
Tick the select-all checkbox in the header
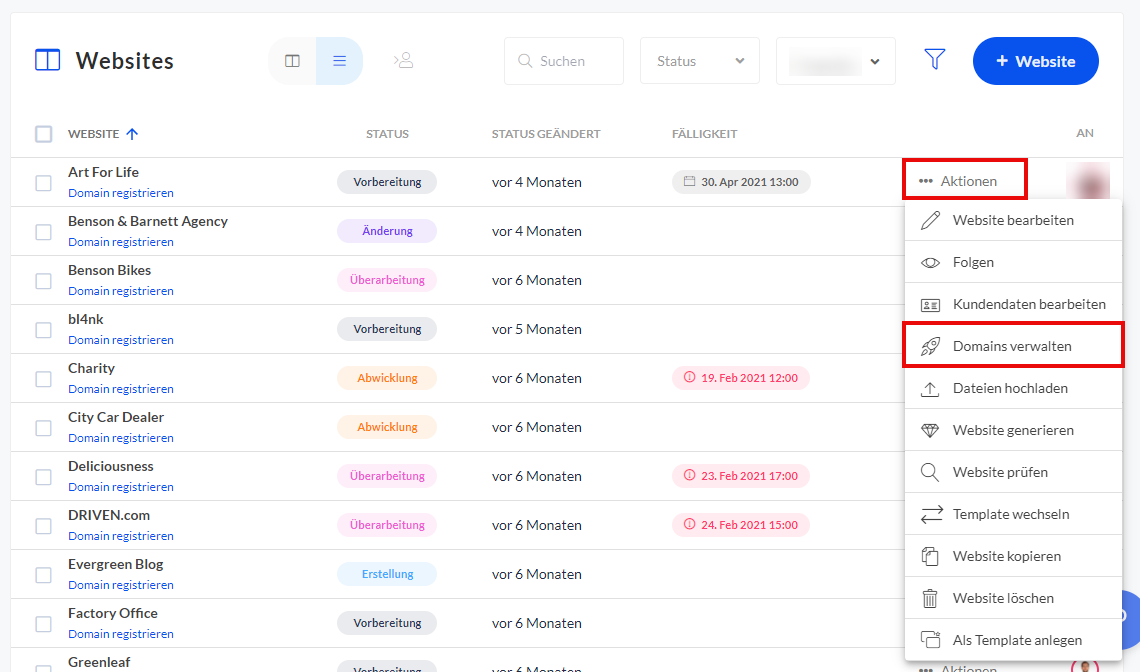click(44, 134)
